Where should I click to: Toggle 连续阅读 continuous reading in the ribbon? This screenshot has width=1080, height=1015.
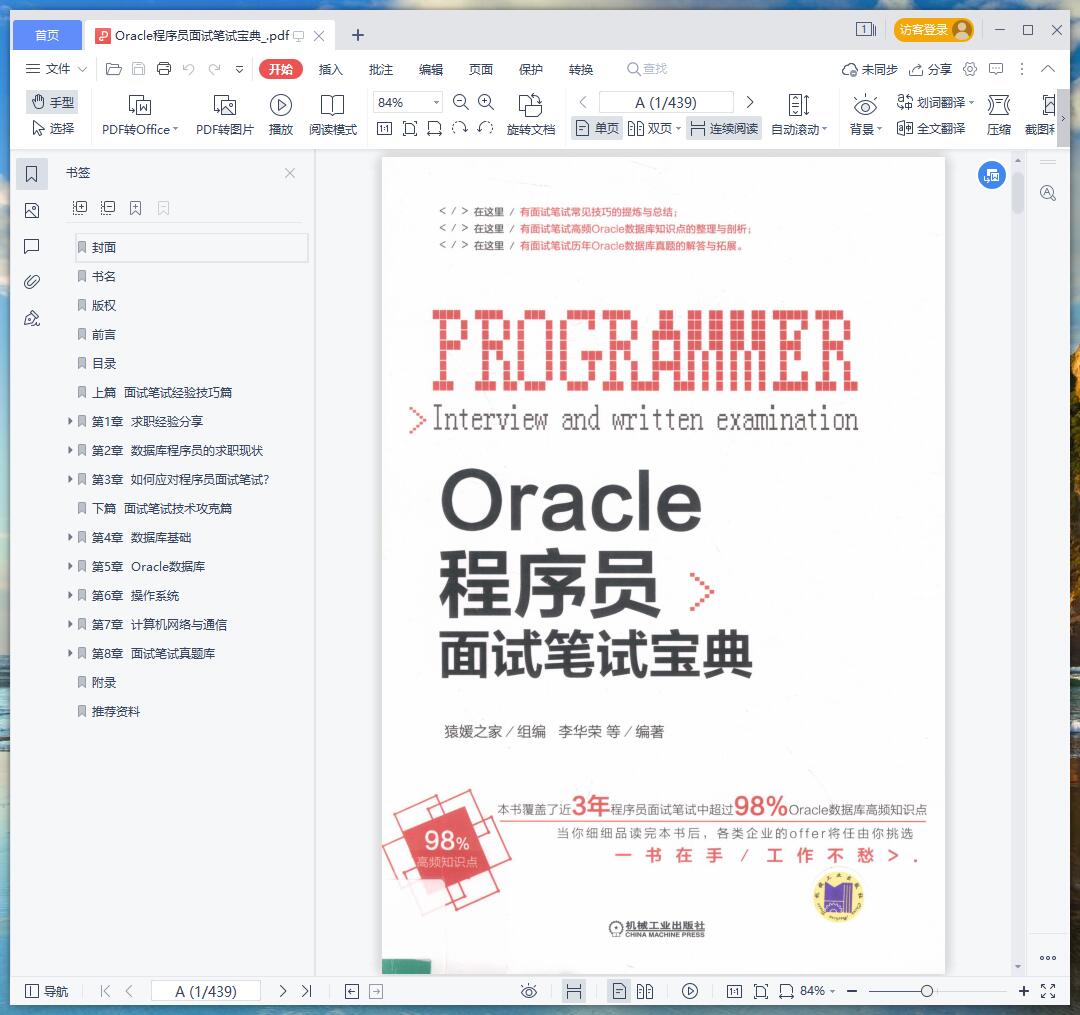click(724, 128)
